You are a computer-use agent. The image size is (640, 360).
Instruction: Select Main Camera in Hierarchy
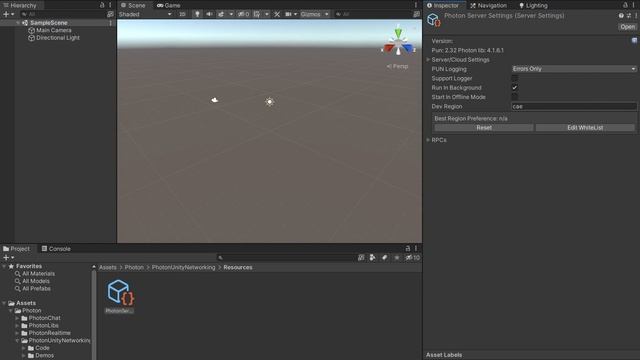pos(53,30)
